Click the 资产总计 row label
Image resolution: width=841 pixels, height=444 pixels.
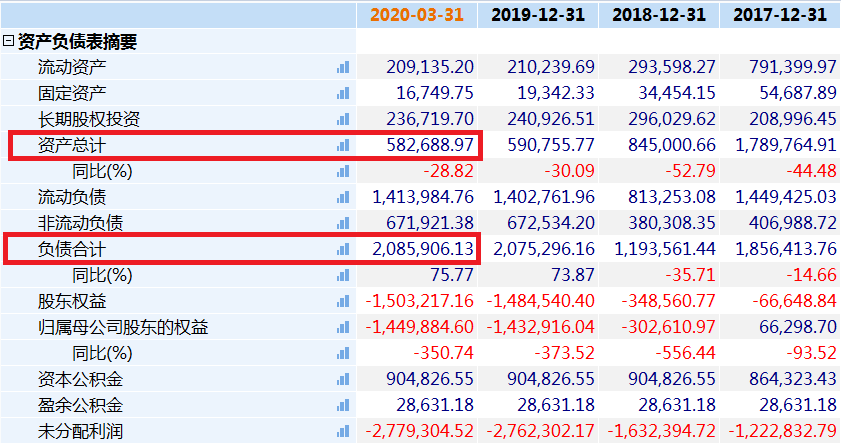72,145
